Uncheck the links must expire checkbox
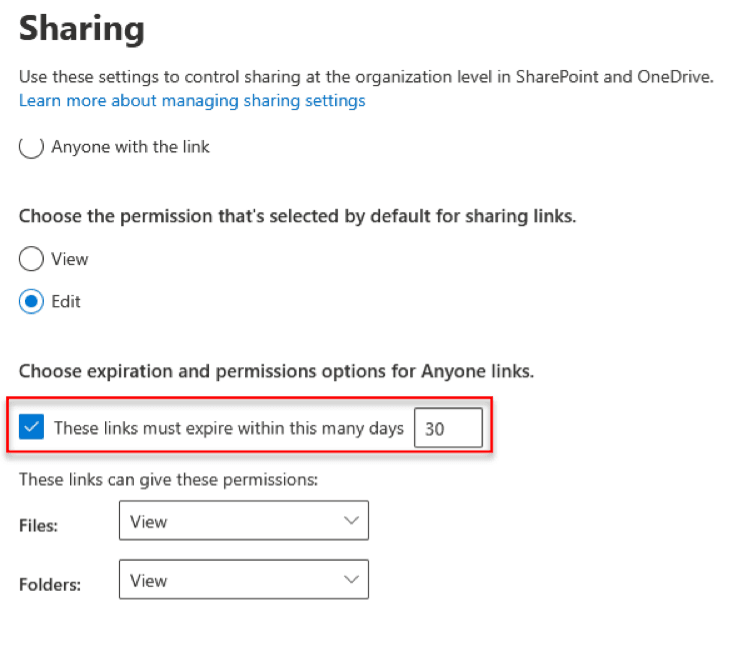Viewport: 740px width, 663px height. 32,428
